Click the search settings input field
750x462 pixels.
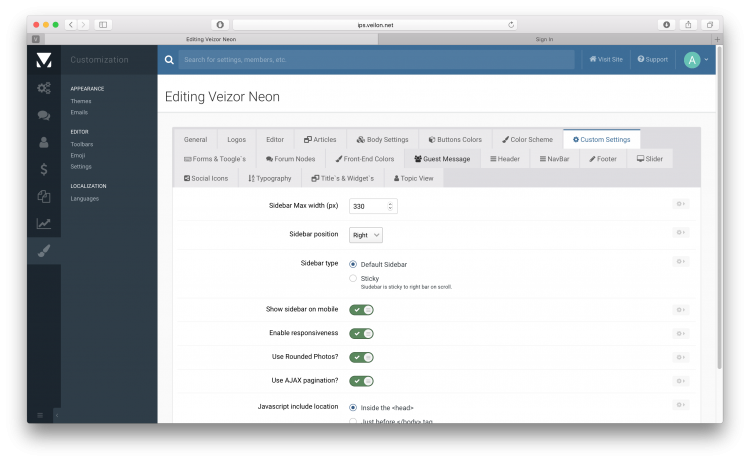point(376,60)
